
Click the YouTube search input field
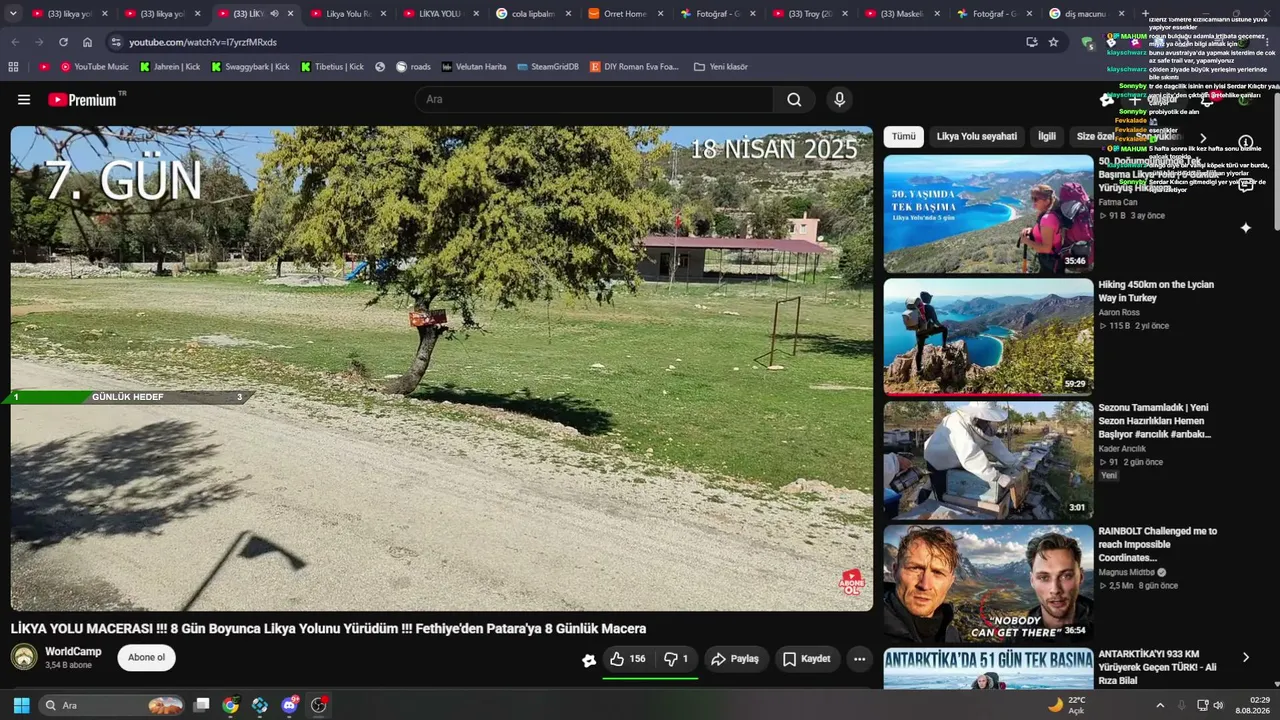(x=594, y=99)
